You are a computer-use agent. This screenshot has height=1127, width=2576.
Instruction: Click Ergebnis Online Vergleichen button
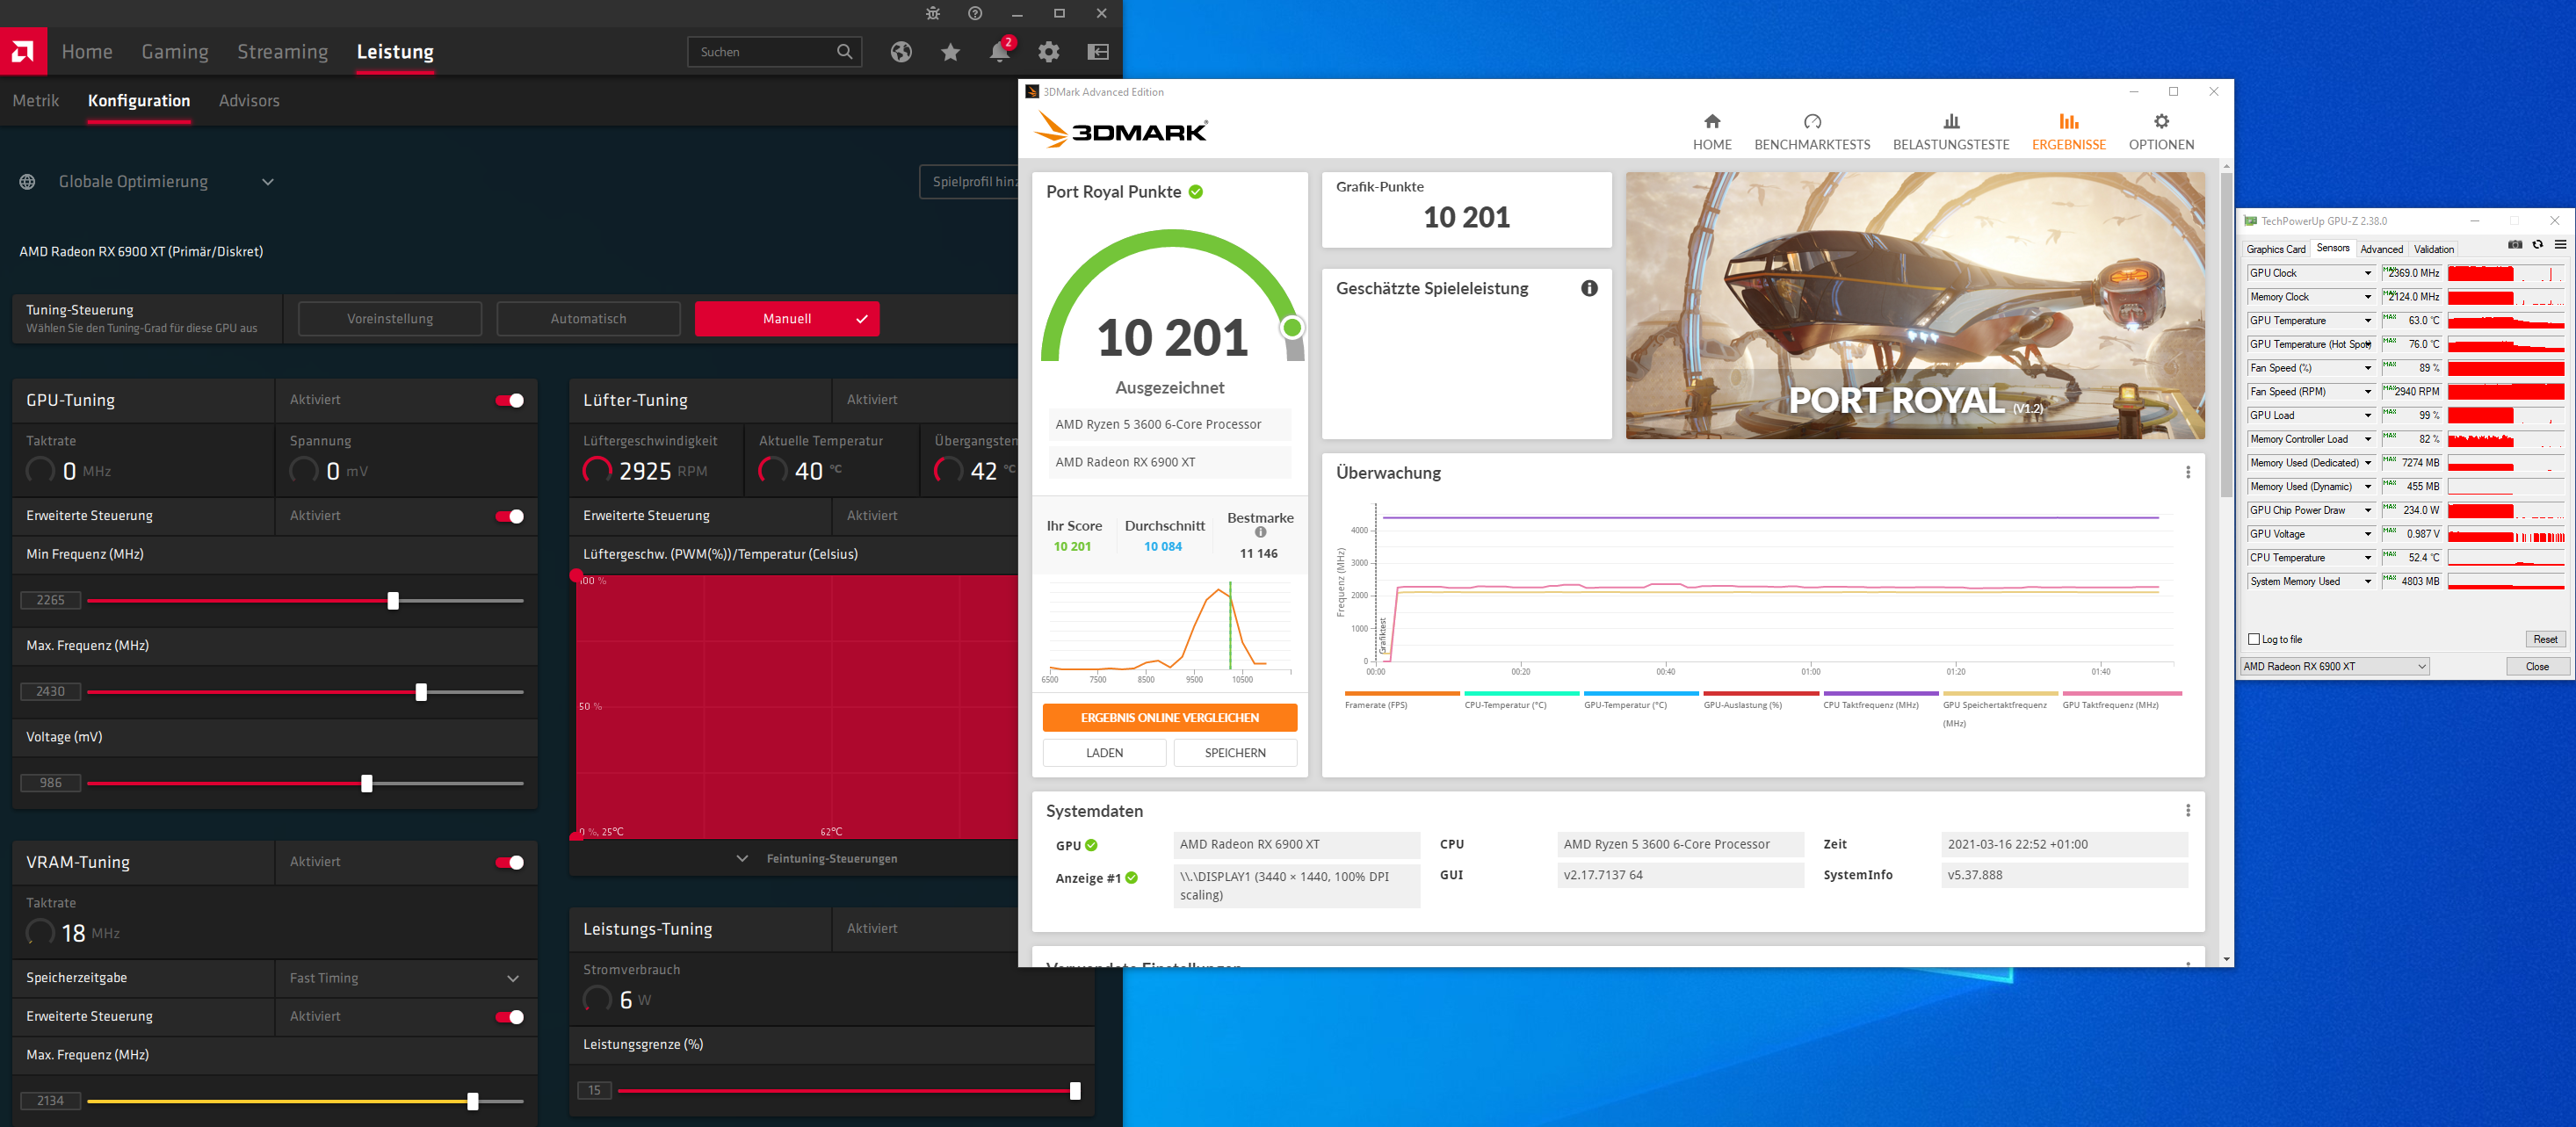click(x=1169, y=718)
